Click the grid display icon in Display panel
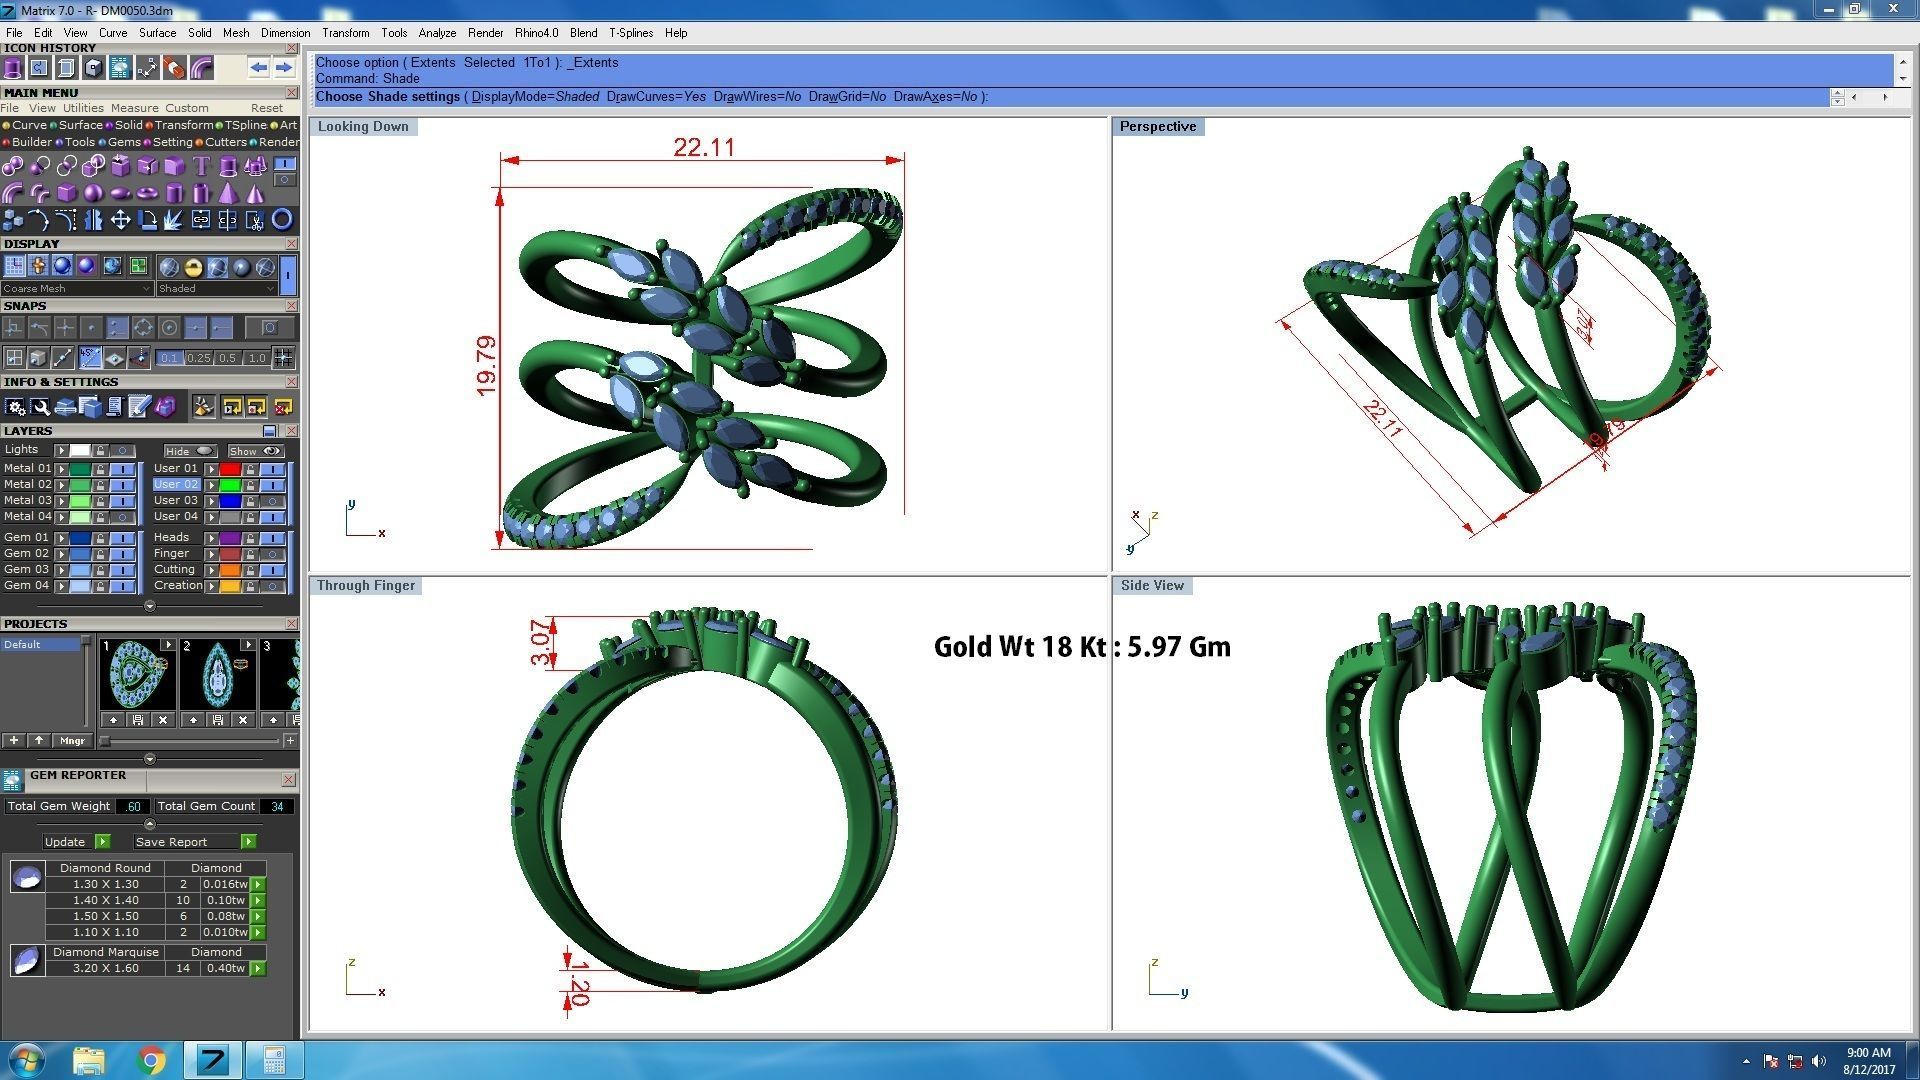Viewport: 1920px width, 1080px height. [14, 266]
